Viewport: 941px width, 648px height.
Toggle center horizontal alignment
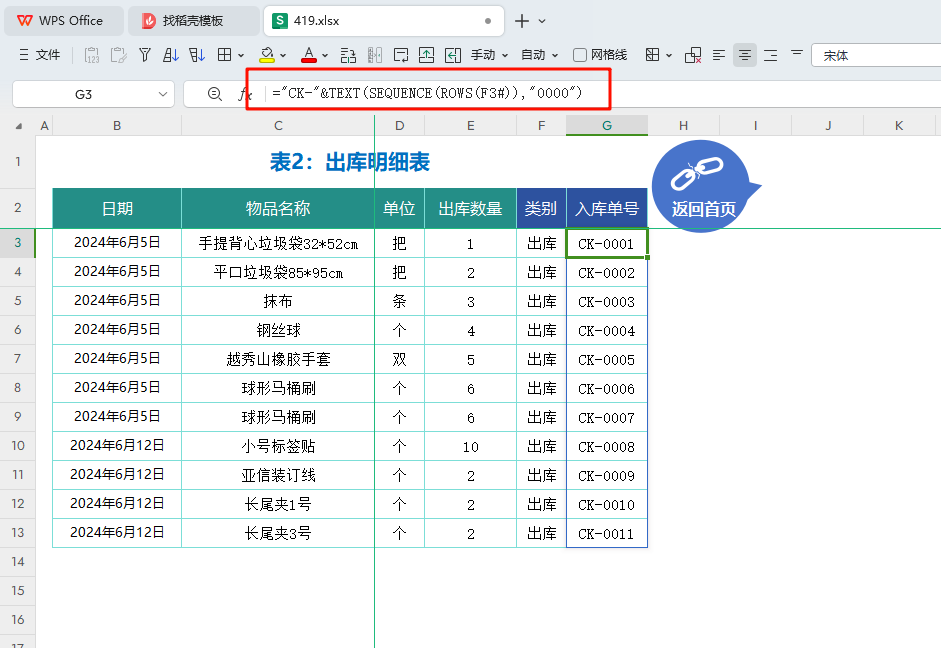tap(745, 55)
